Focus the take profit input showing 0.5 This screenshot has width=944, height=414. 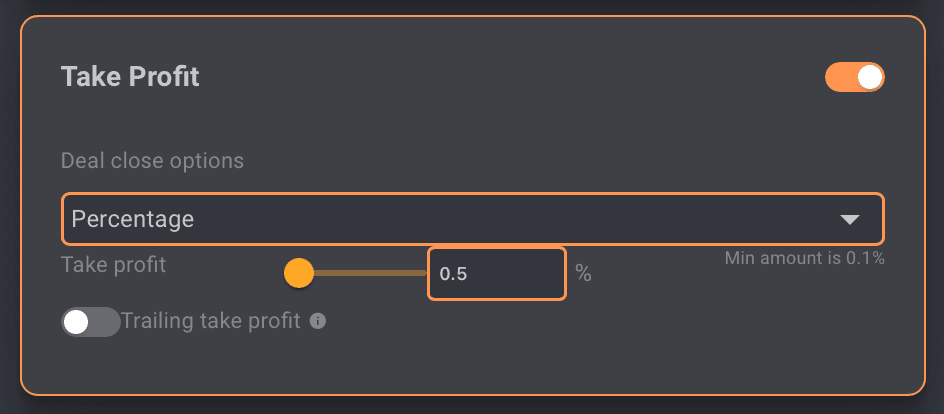(497, 274)
